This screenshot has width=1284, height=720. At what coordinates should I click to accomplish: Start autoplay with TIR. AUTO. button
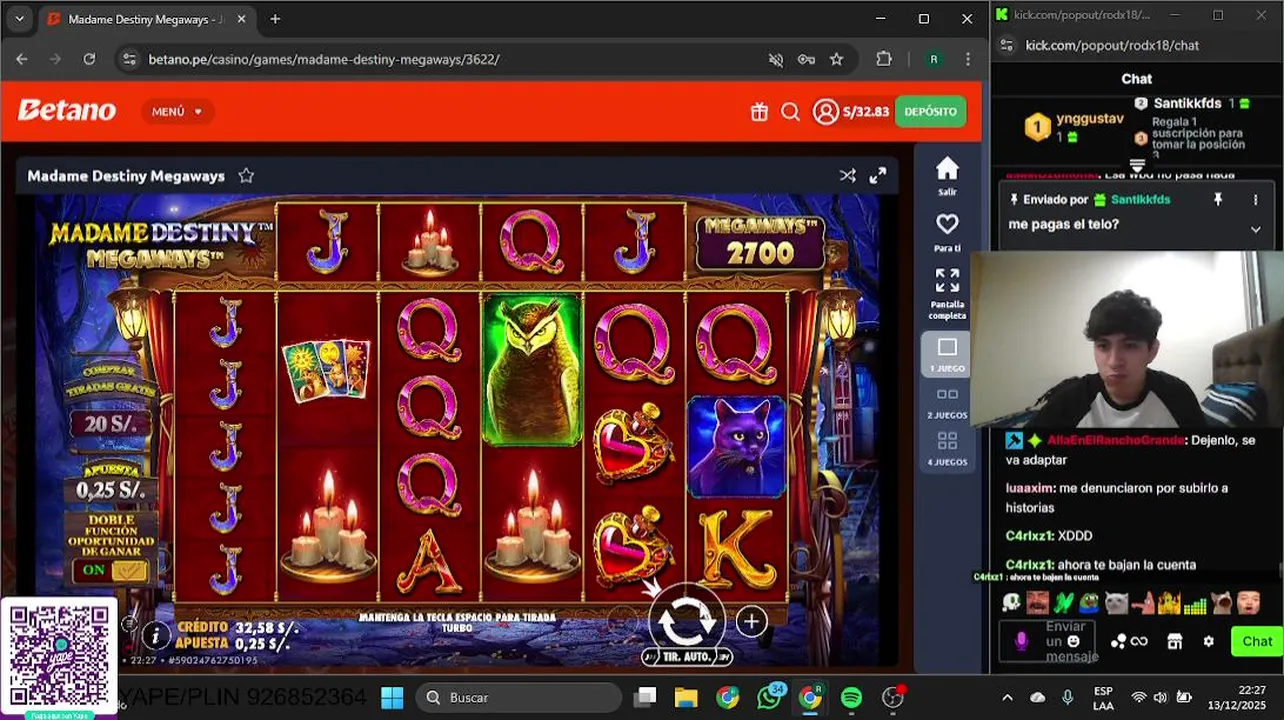coord(686,657)
